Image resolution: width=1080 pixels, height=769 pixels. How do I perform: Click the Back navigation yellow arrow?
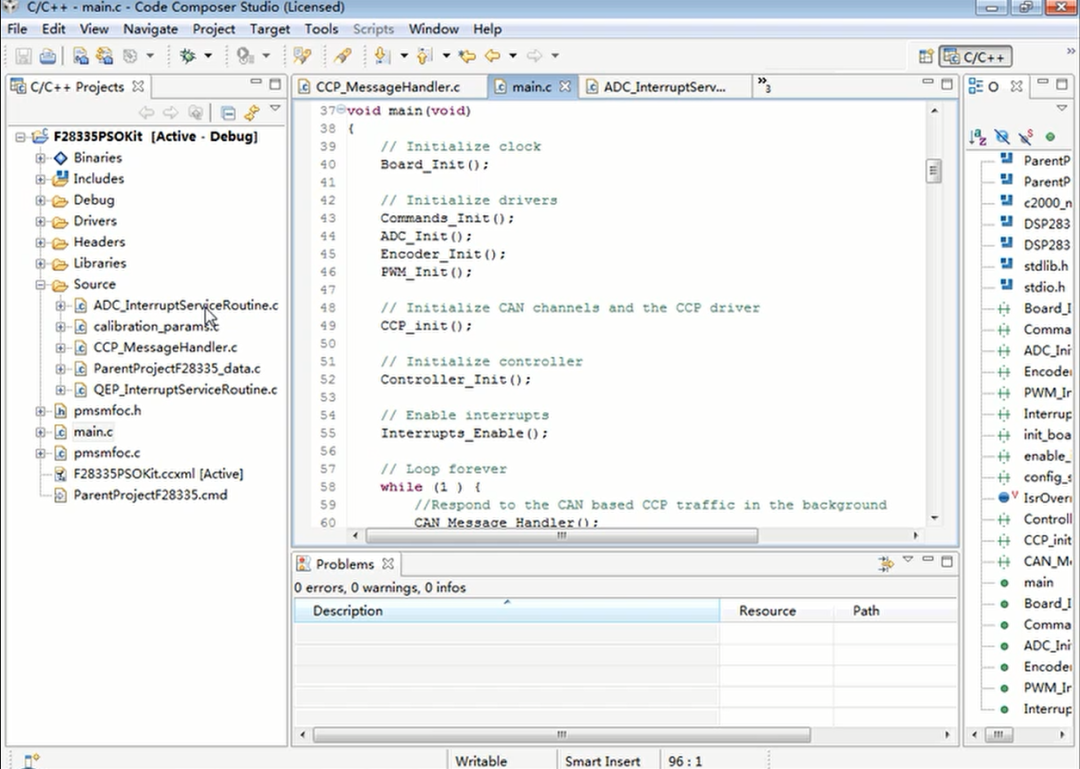492,56
